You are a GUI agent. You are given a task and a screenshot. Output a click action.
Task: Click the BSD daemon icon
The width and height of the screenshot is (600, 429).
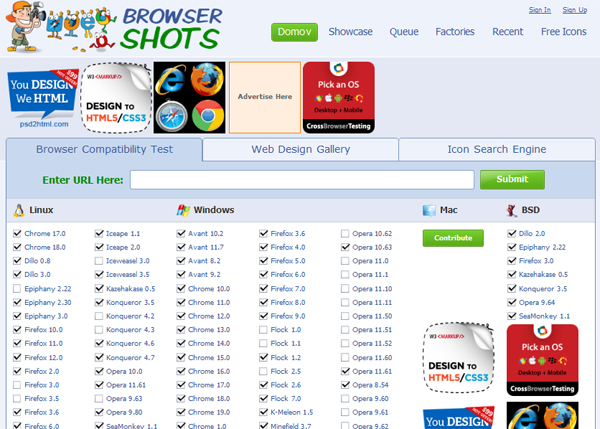511,210
